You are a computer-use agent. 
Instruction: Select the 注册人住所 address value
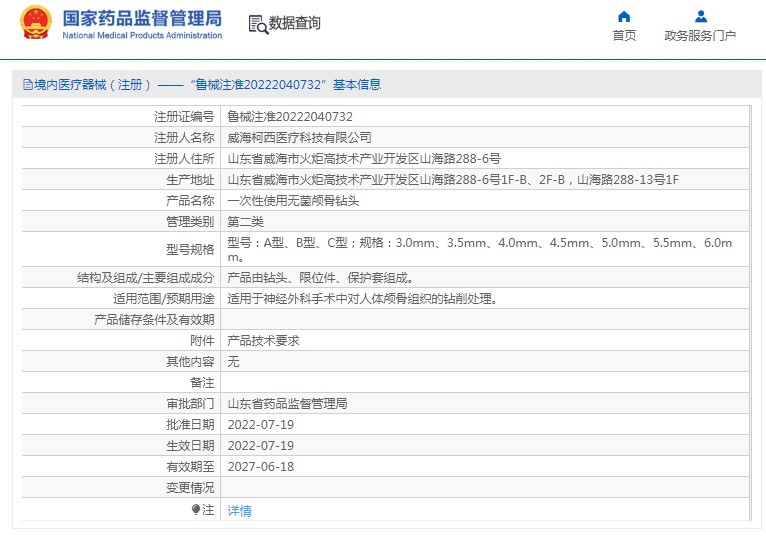click(364, 159)
